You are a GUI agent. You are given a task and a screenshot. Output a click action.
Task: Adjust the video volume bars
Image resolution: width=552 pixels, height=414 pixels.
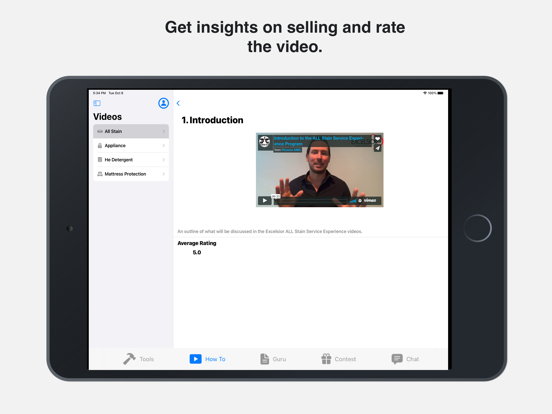pyautogui.click(x=353, y=201)
